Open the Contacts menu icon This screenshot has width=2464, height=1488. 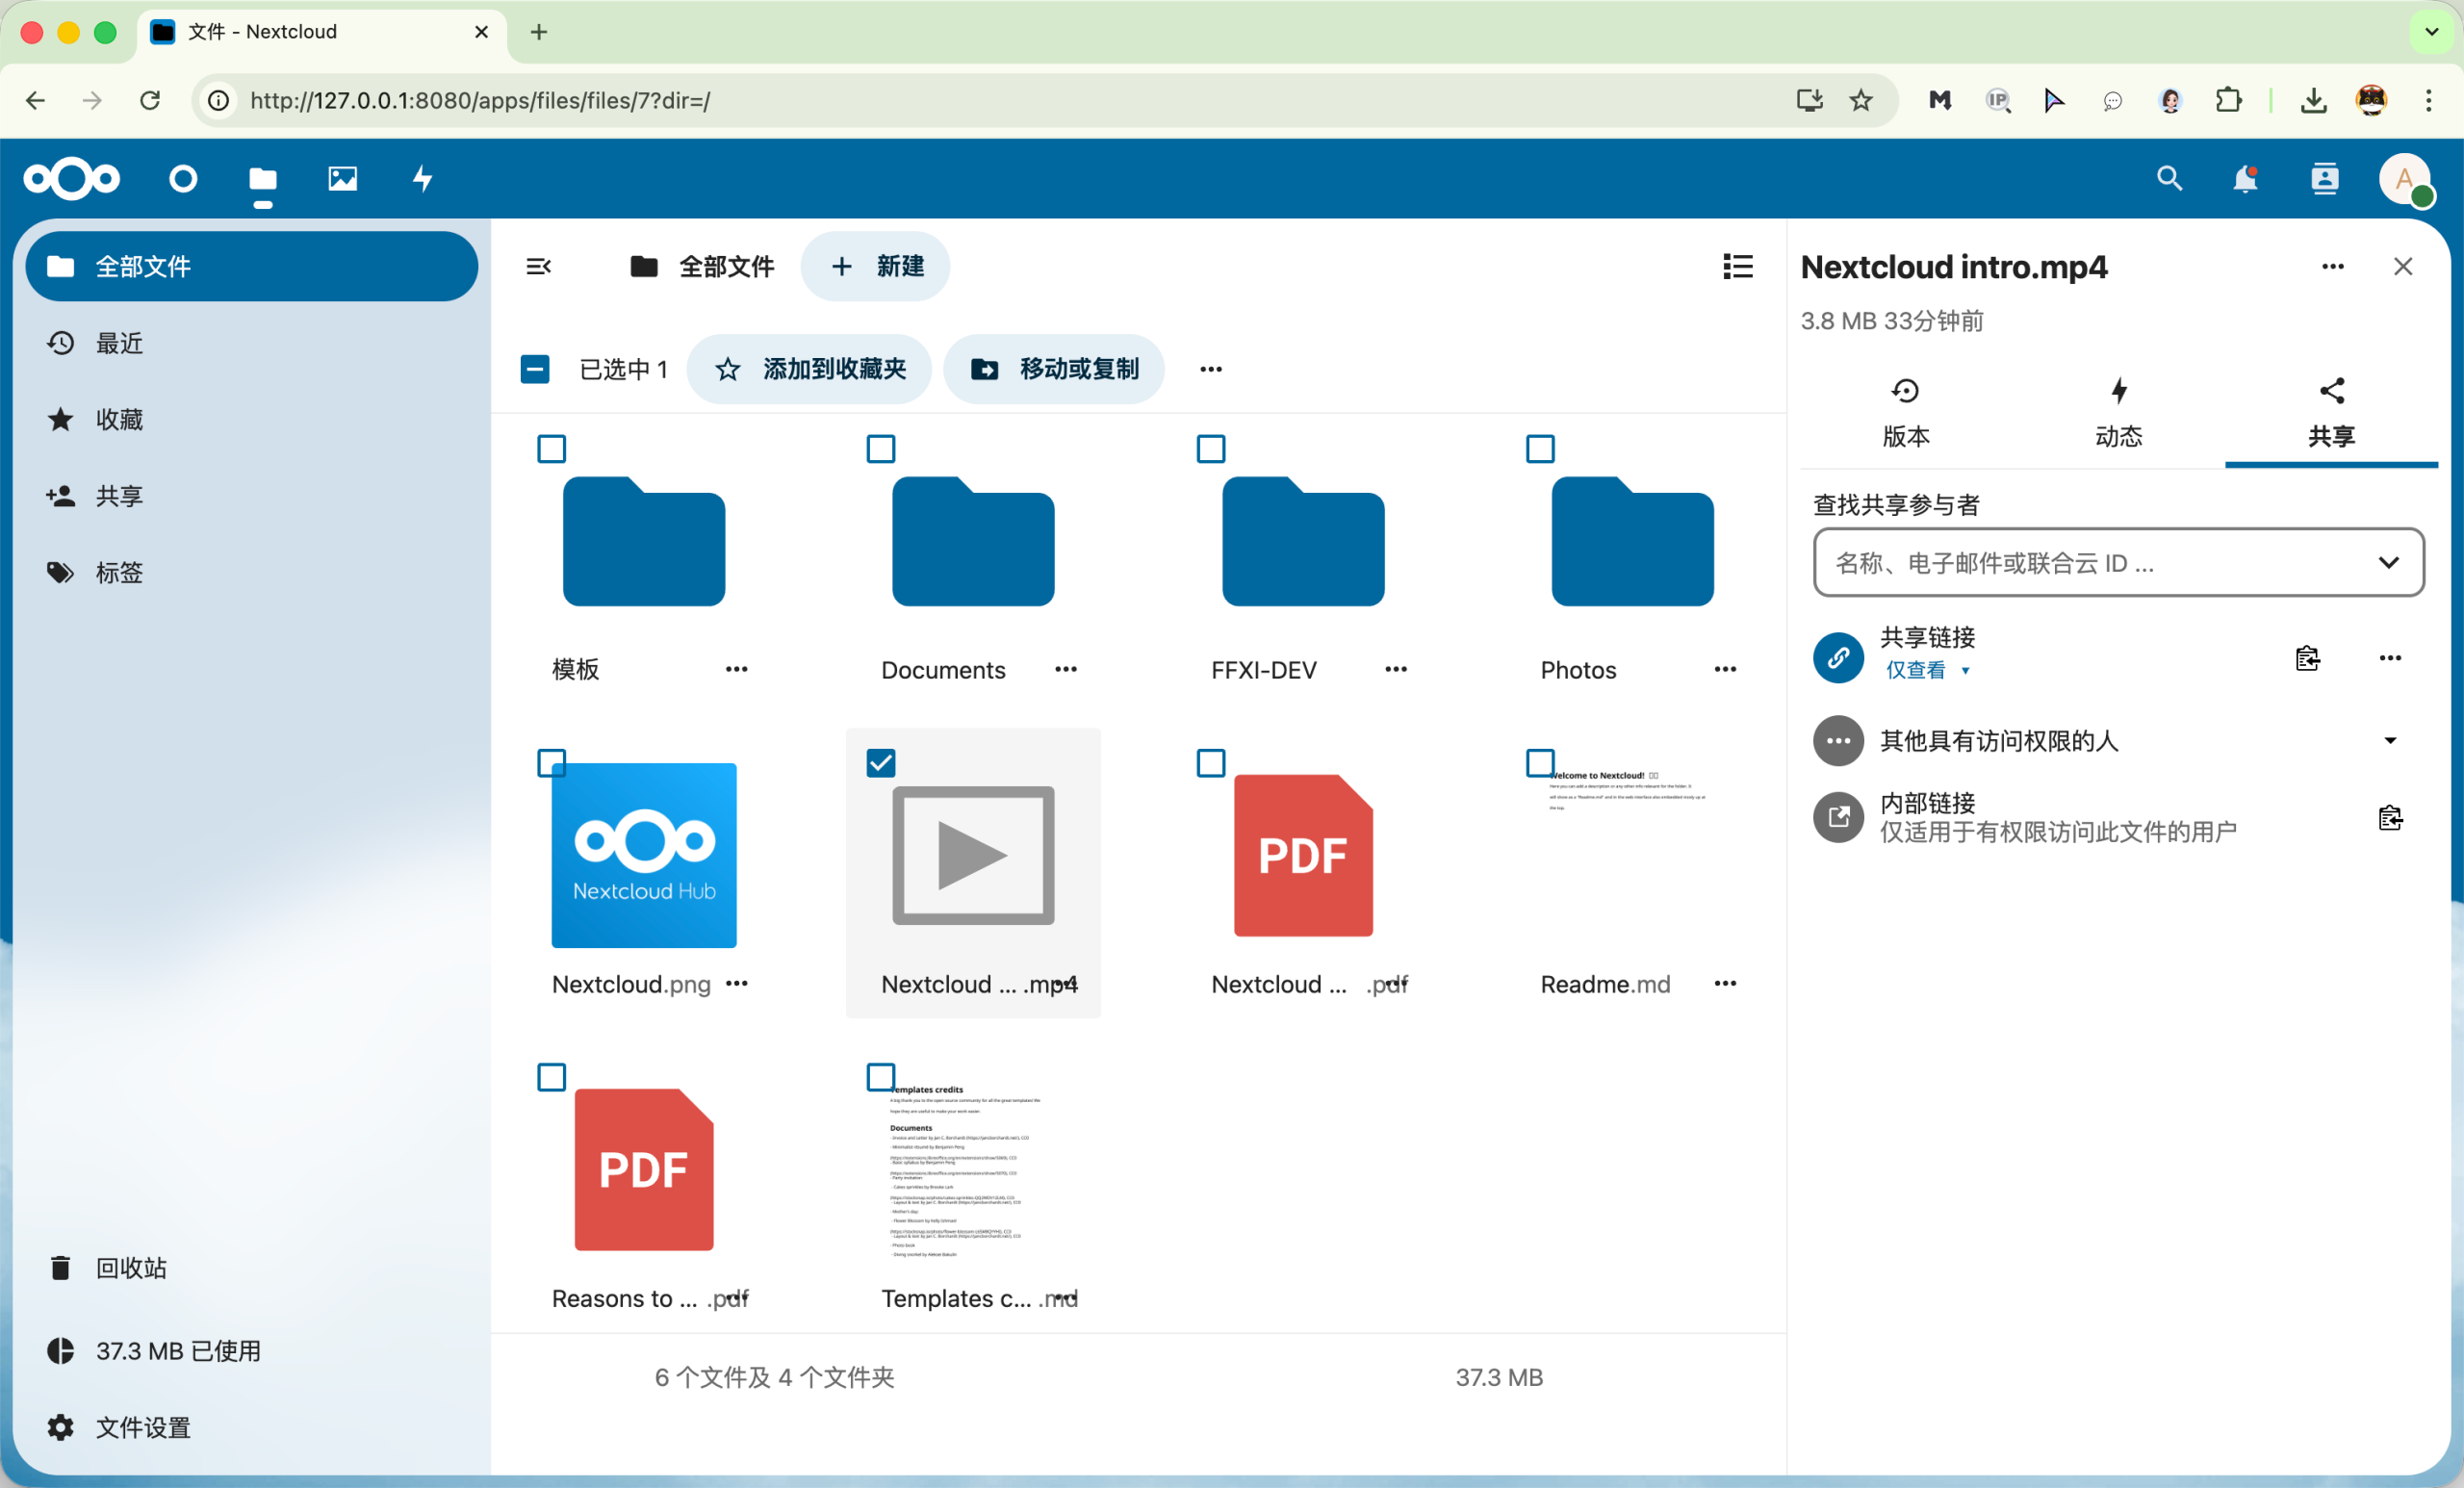[x=2325, y=179]
